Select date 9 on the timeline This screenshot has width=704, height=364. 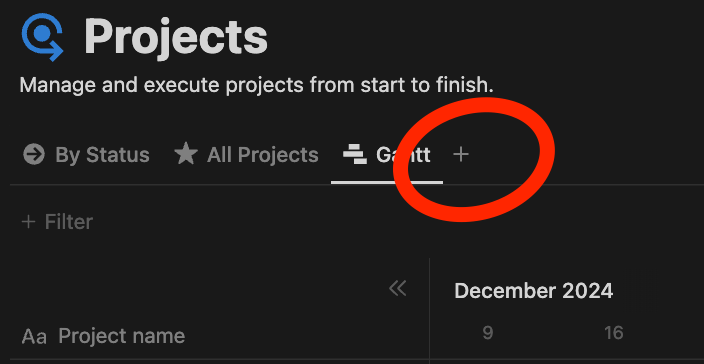[x=488, y=333]
